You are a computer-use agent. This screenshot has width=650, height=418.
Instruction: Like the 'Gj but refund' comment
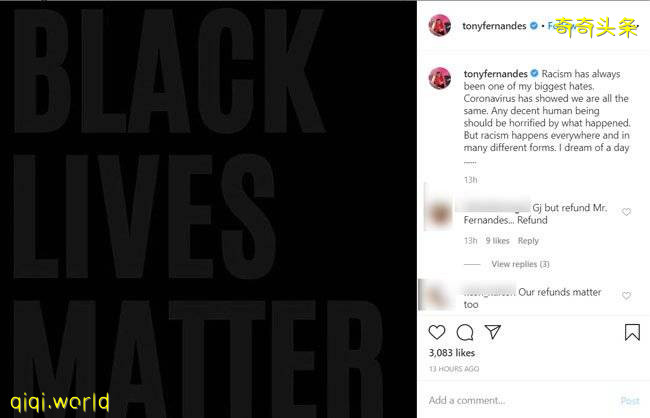(x=626, y=212)
